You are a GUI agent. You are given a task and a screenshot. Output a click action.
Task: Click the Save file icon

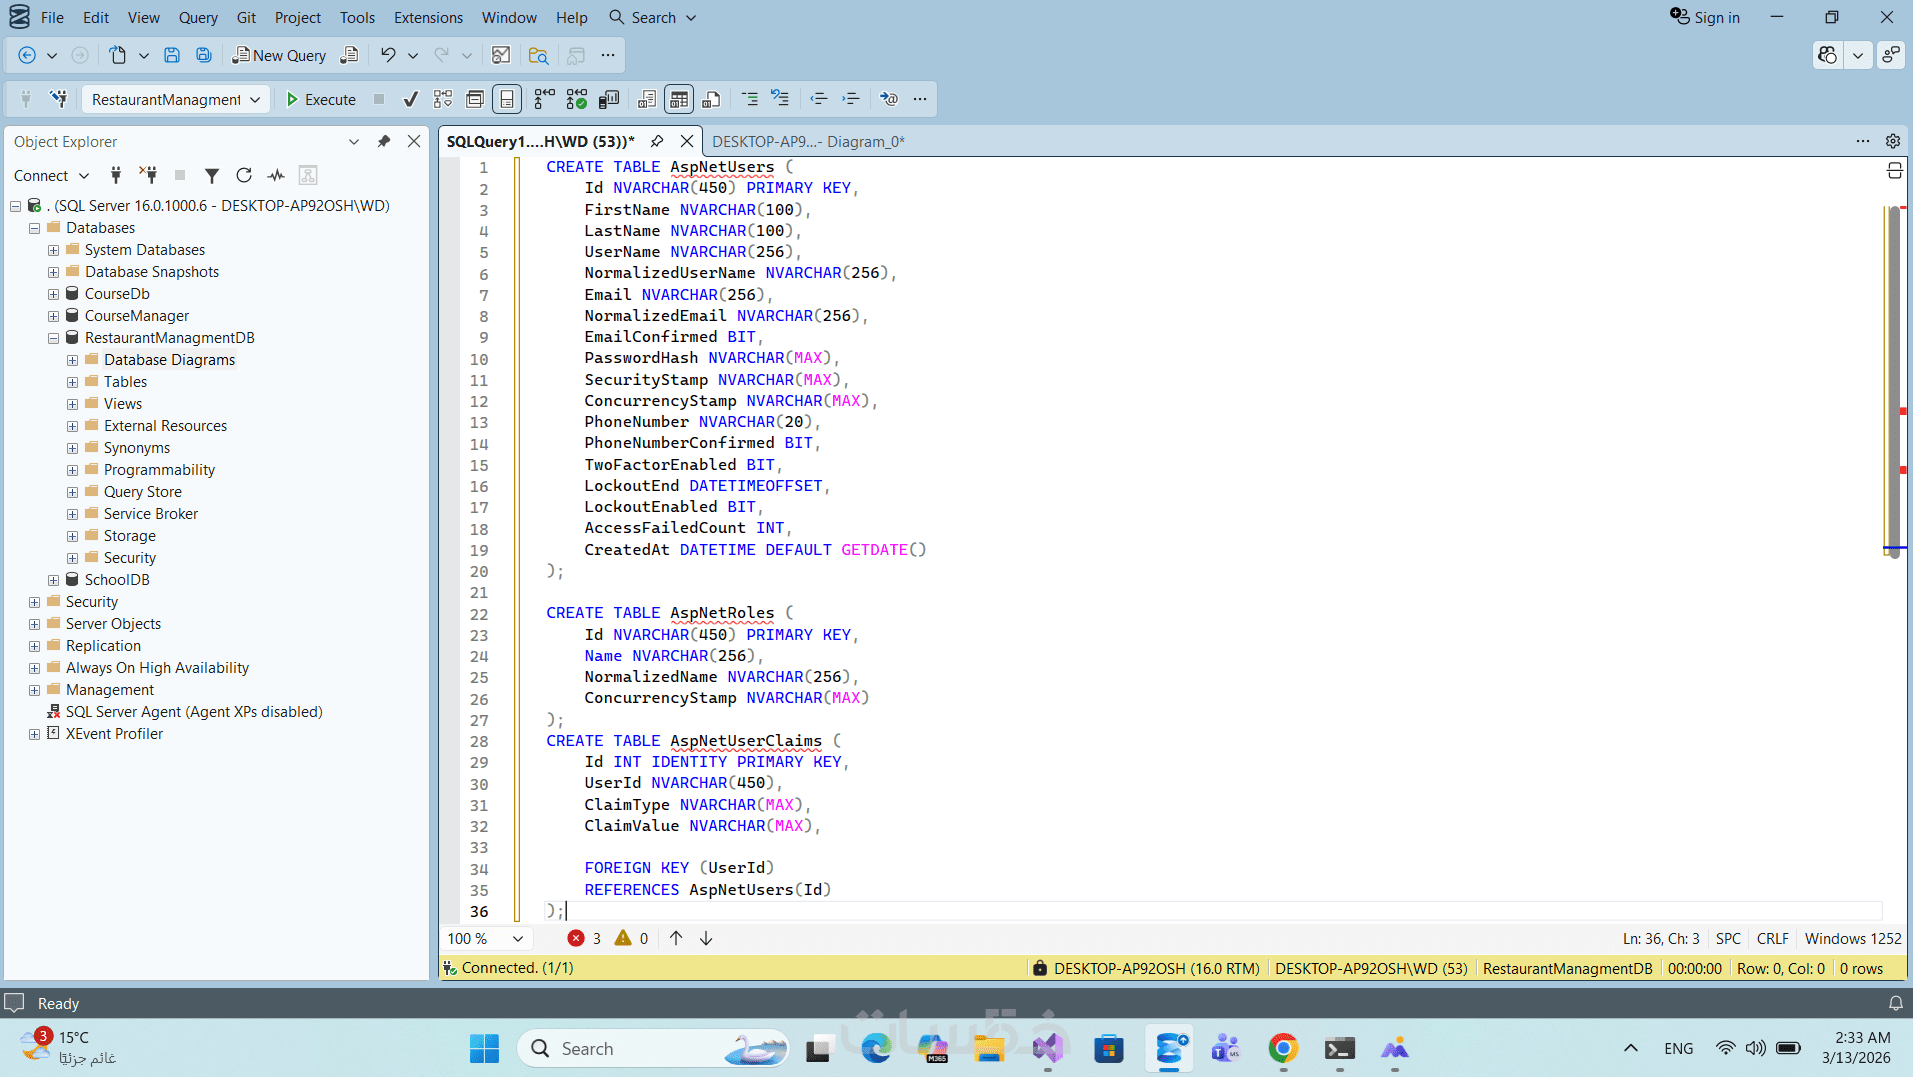(172, 55)
